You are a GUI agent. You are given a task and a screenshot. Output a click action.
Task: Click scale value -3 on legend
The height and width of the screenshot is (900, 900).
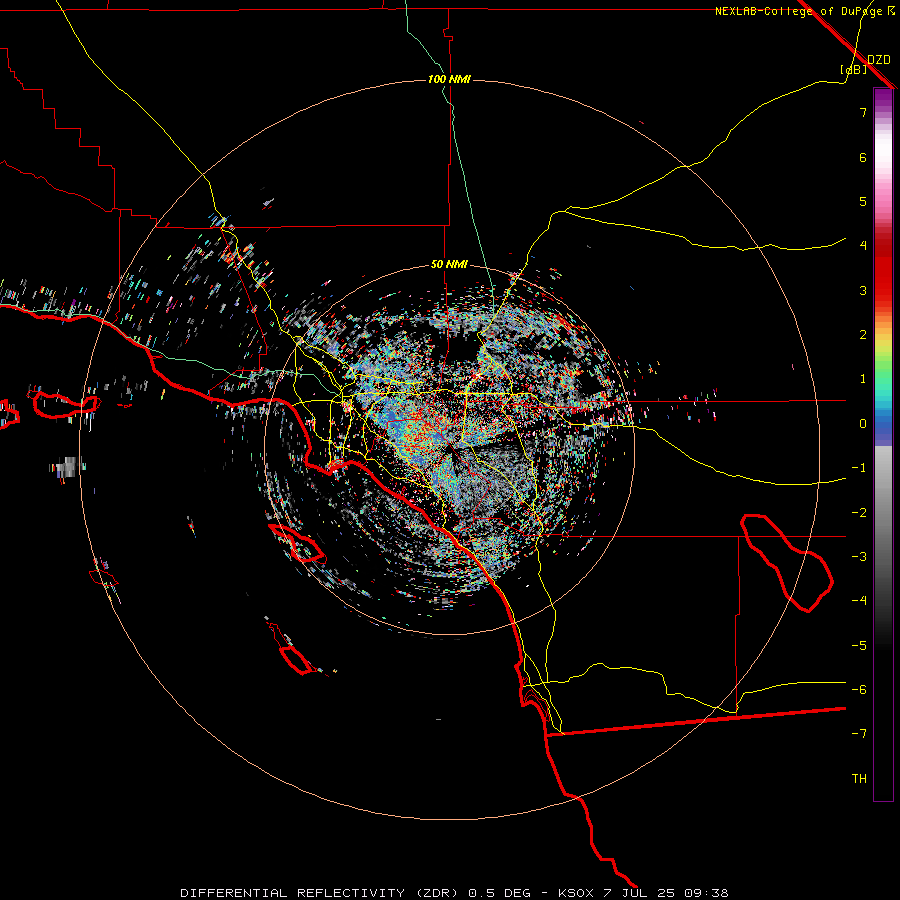click(x=859, y=557)
